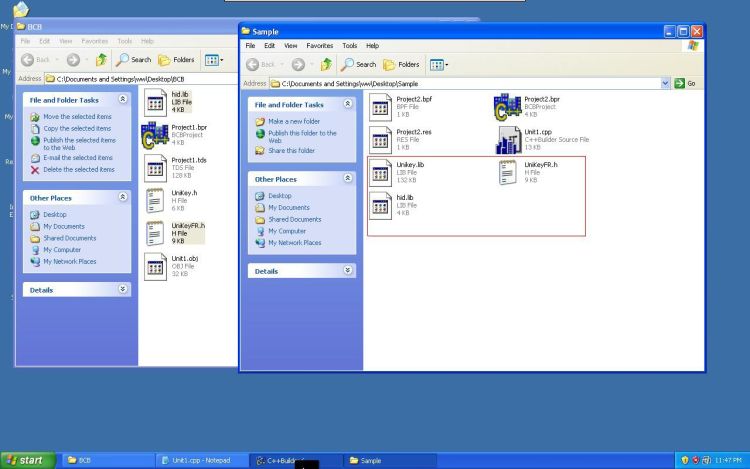Click Share this folder link
The image size is (750, 469).
point(291,151)
